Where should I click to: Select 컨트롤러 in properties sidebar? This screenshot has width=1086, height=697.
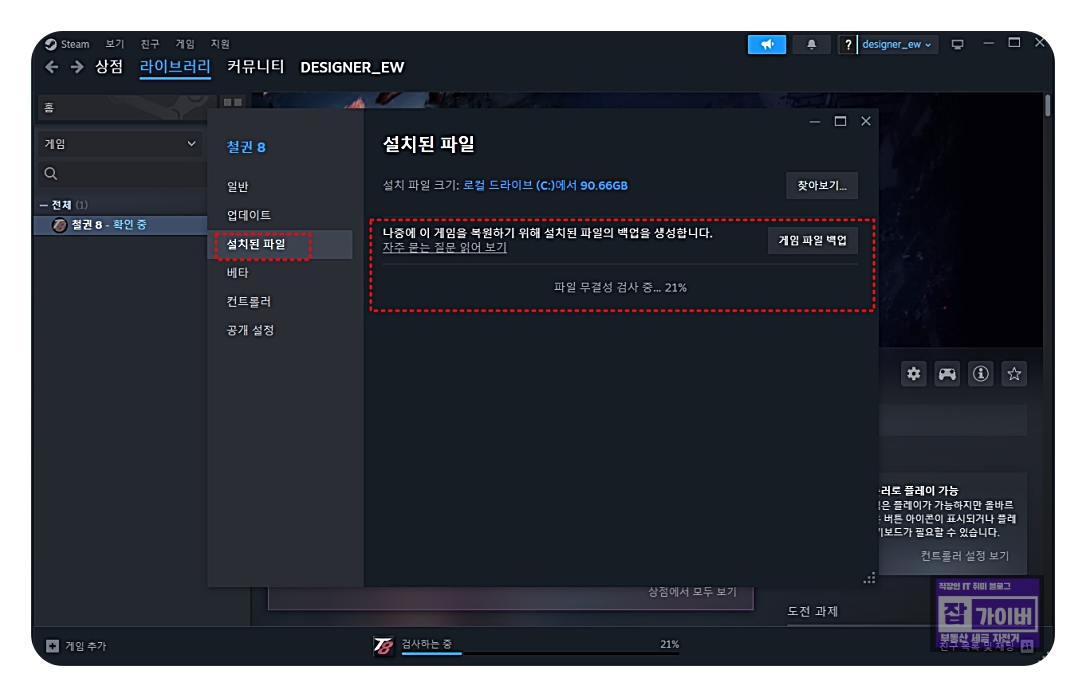pyautogui.click(x=249, y=302)
